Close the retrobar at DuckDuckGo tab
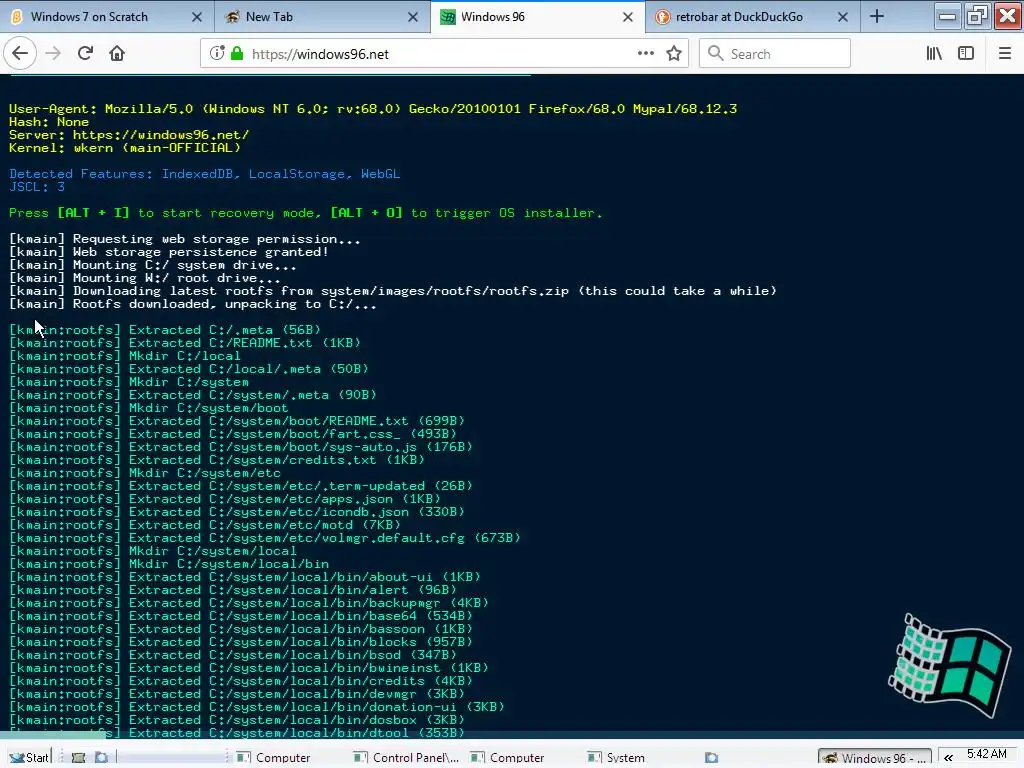Viewport: 1024px width, 768px height. [843, 17]
